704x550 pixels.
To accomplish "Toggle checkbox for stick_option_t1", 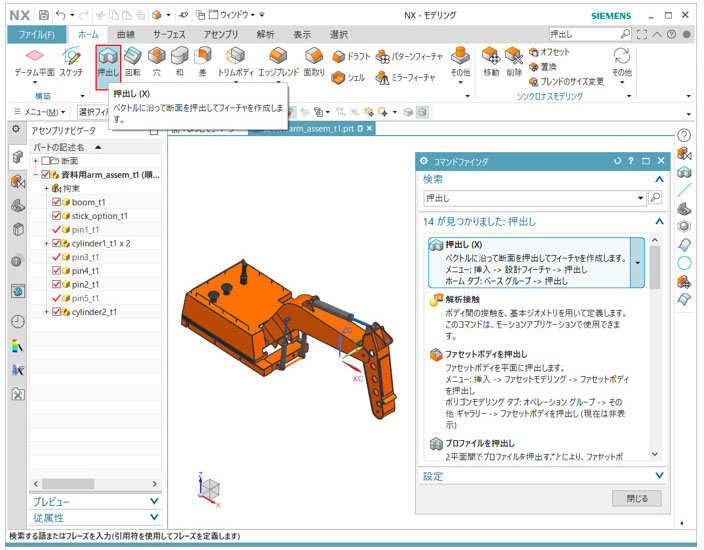I will (56, 216).
